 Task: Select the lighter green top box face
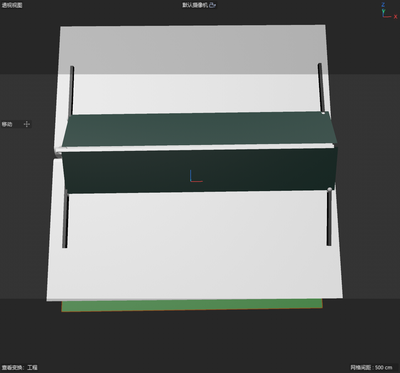pos(199,129)
